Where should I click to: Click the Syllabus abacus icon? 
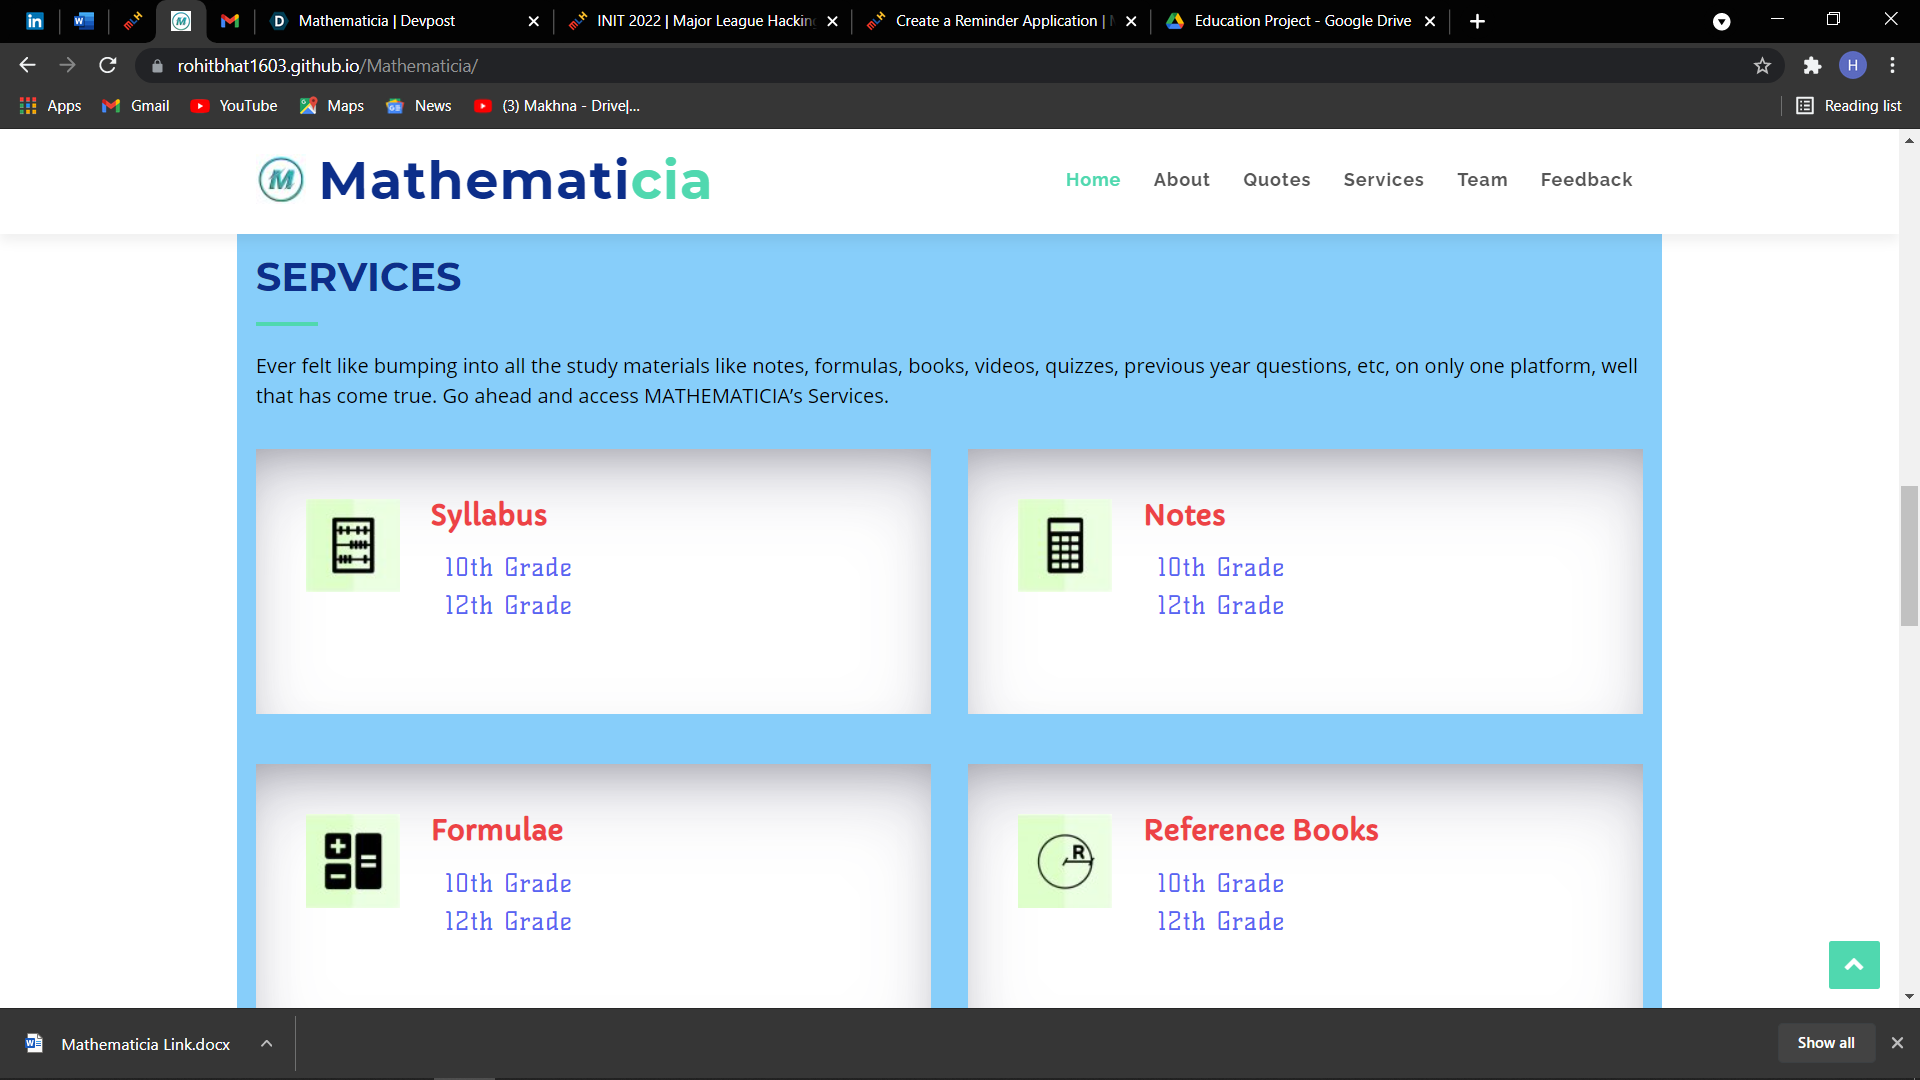[352, 546]
